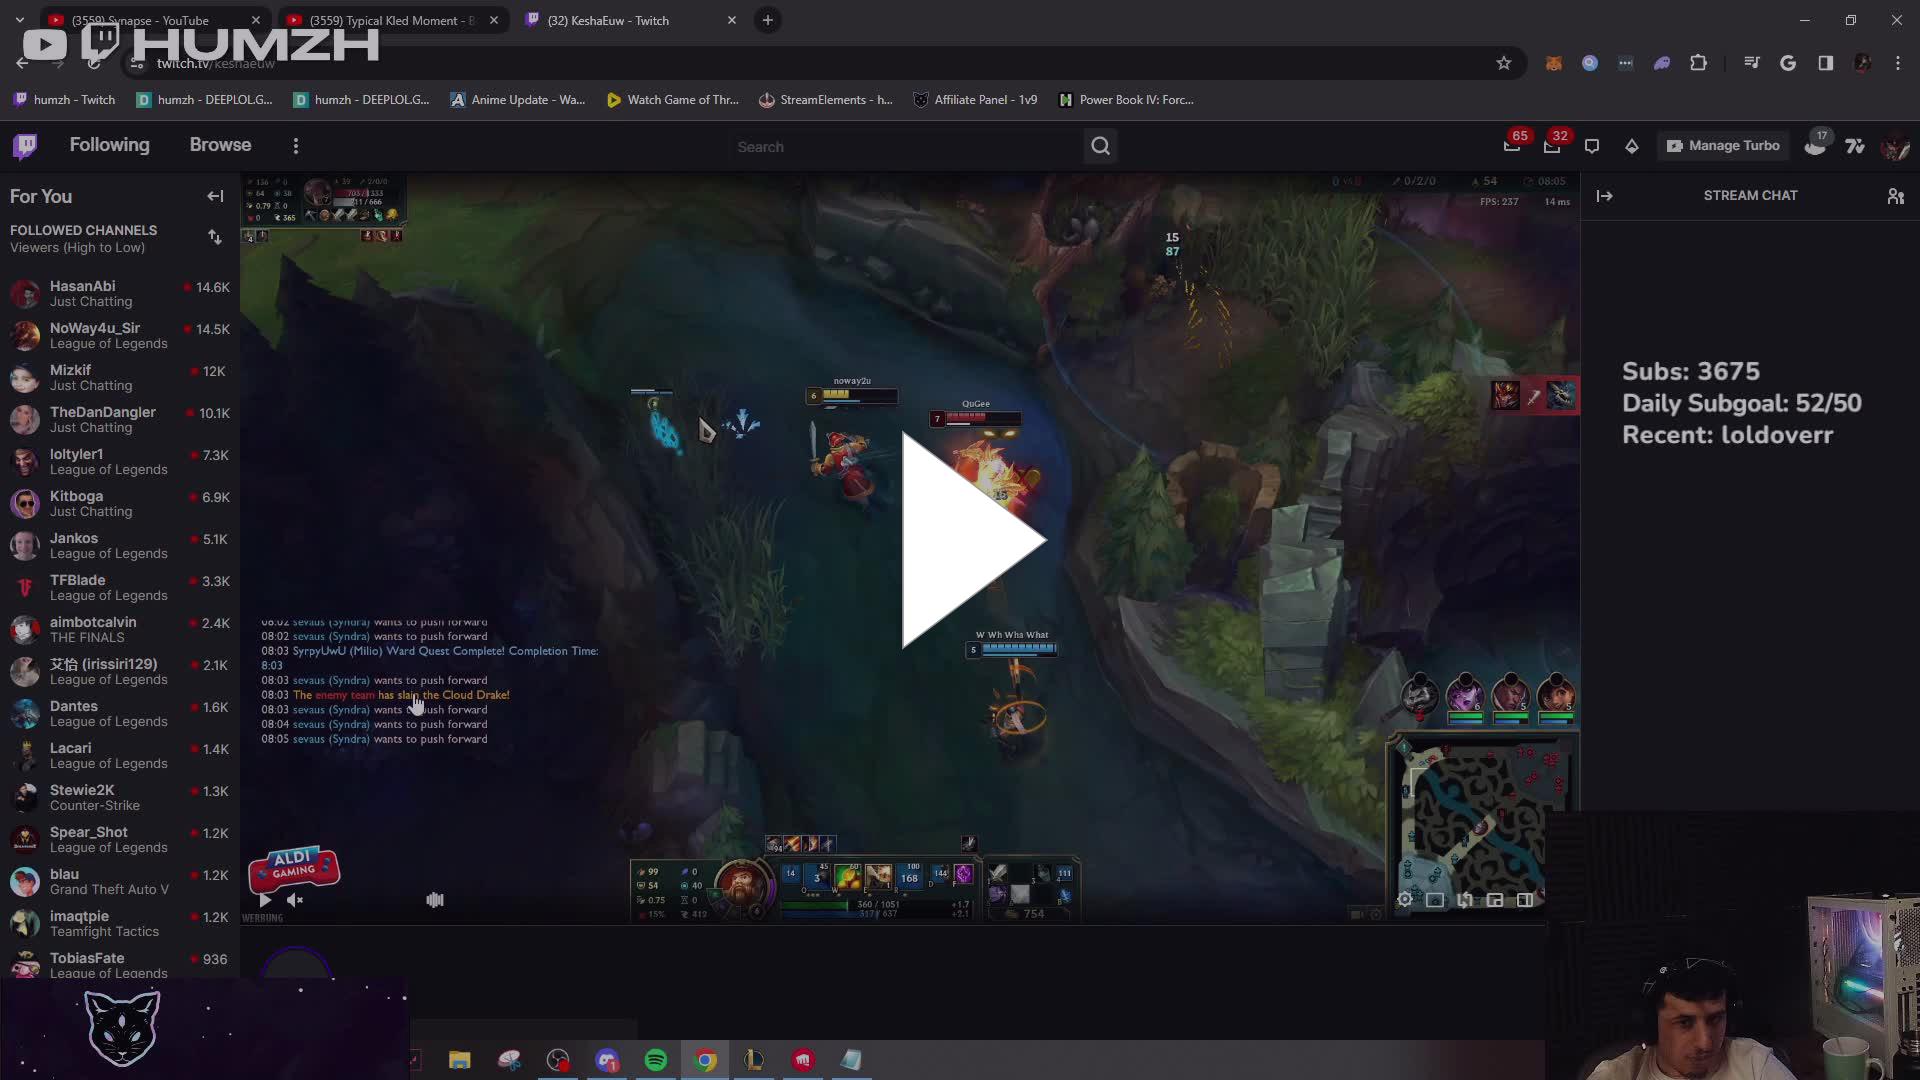Open the Browse page
Image resolution: width=1920 pixels, height=1080 pixels.
coord(220,145)
